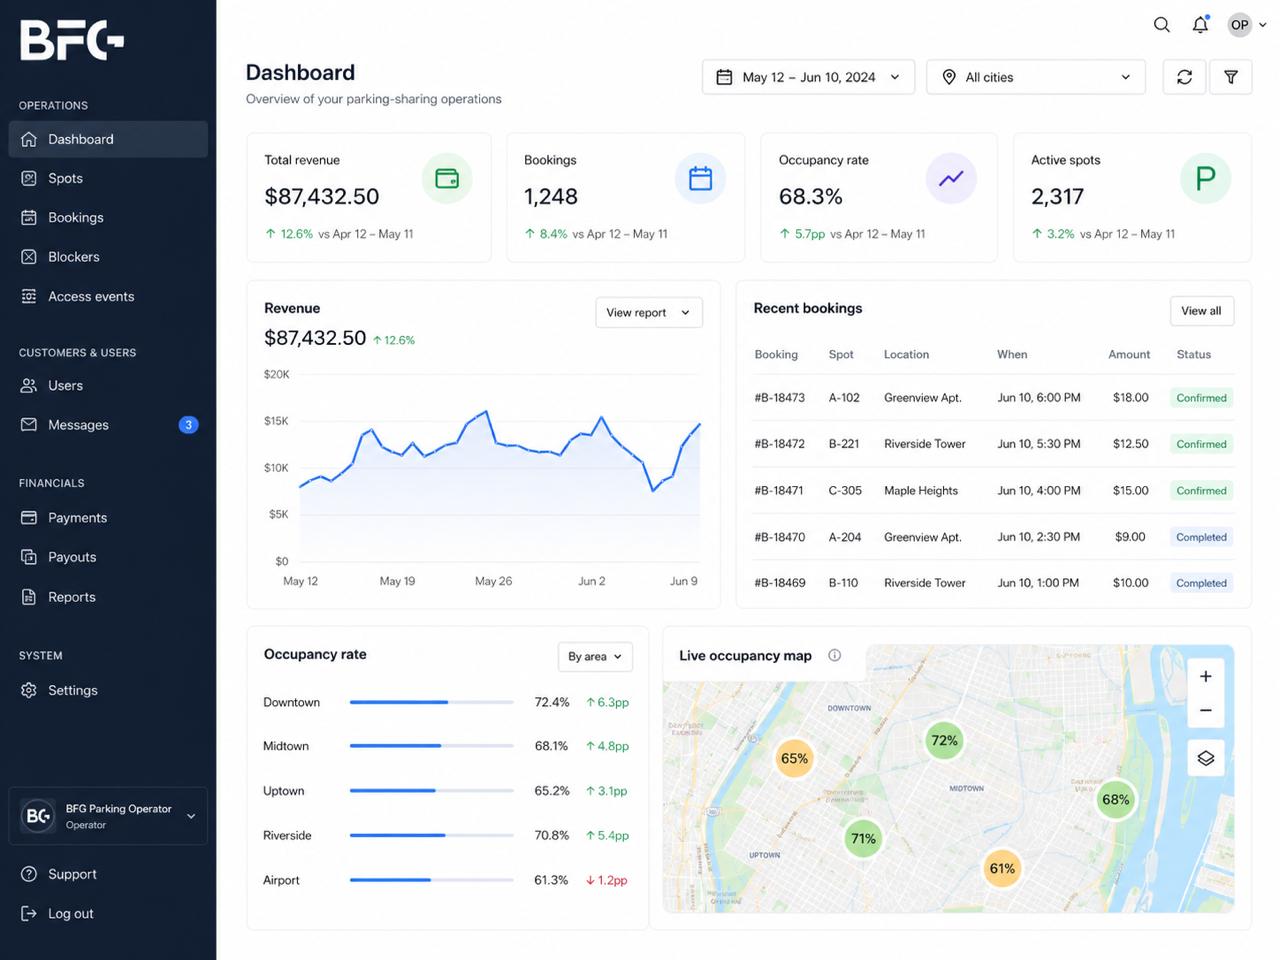Open Blockers in sidebar
Viewport: 1280px width, 960px height.
[108, 257]
